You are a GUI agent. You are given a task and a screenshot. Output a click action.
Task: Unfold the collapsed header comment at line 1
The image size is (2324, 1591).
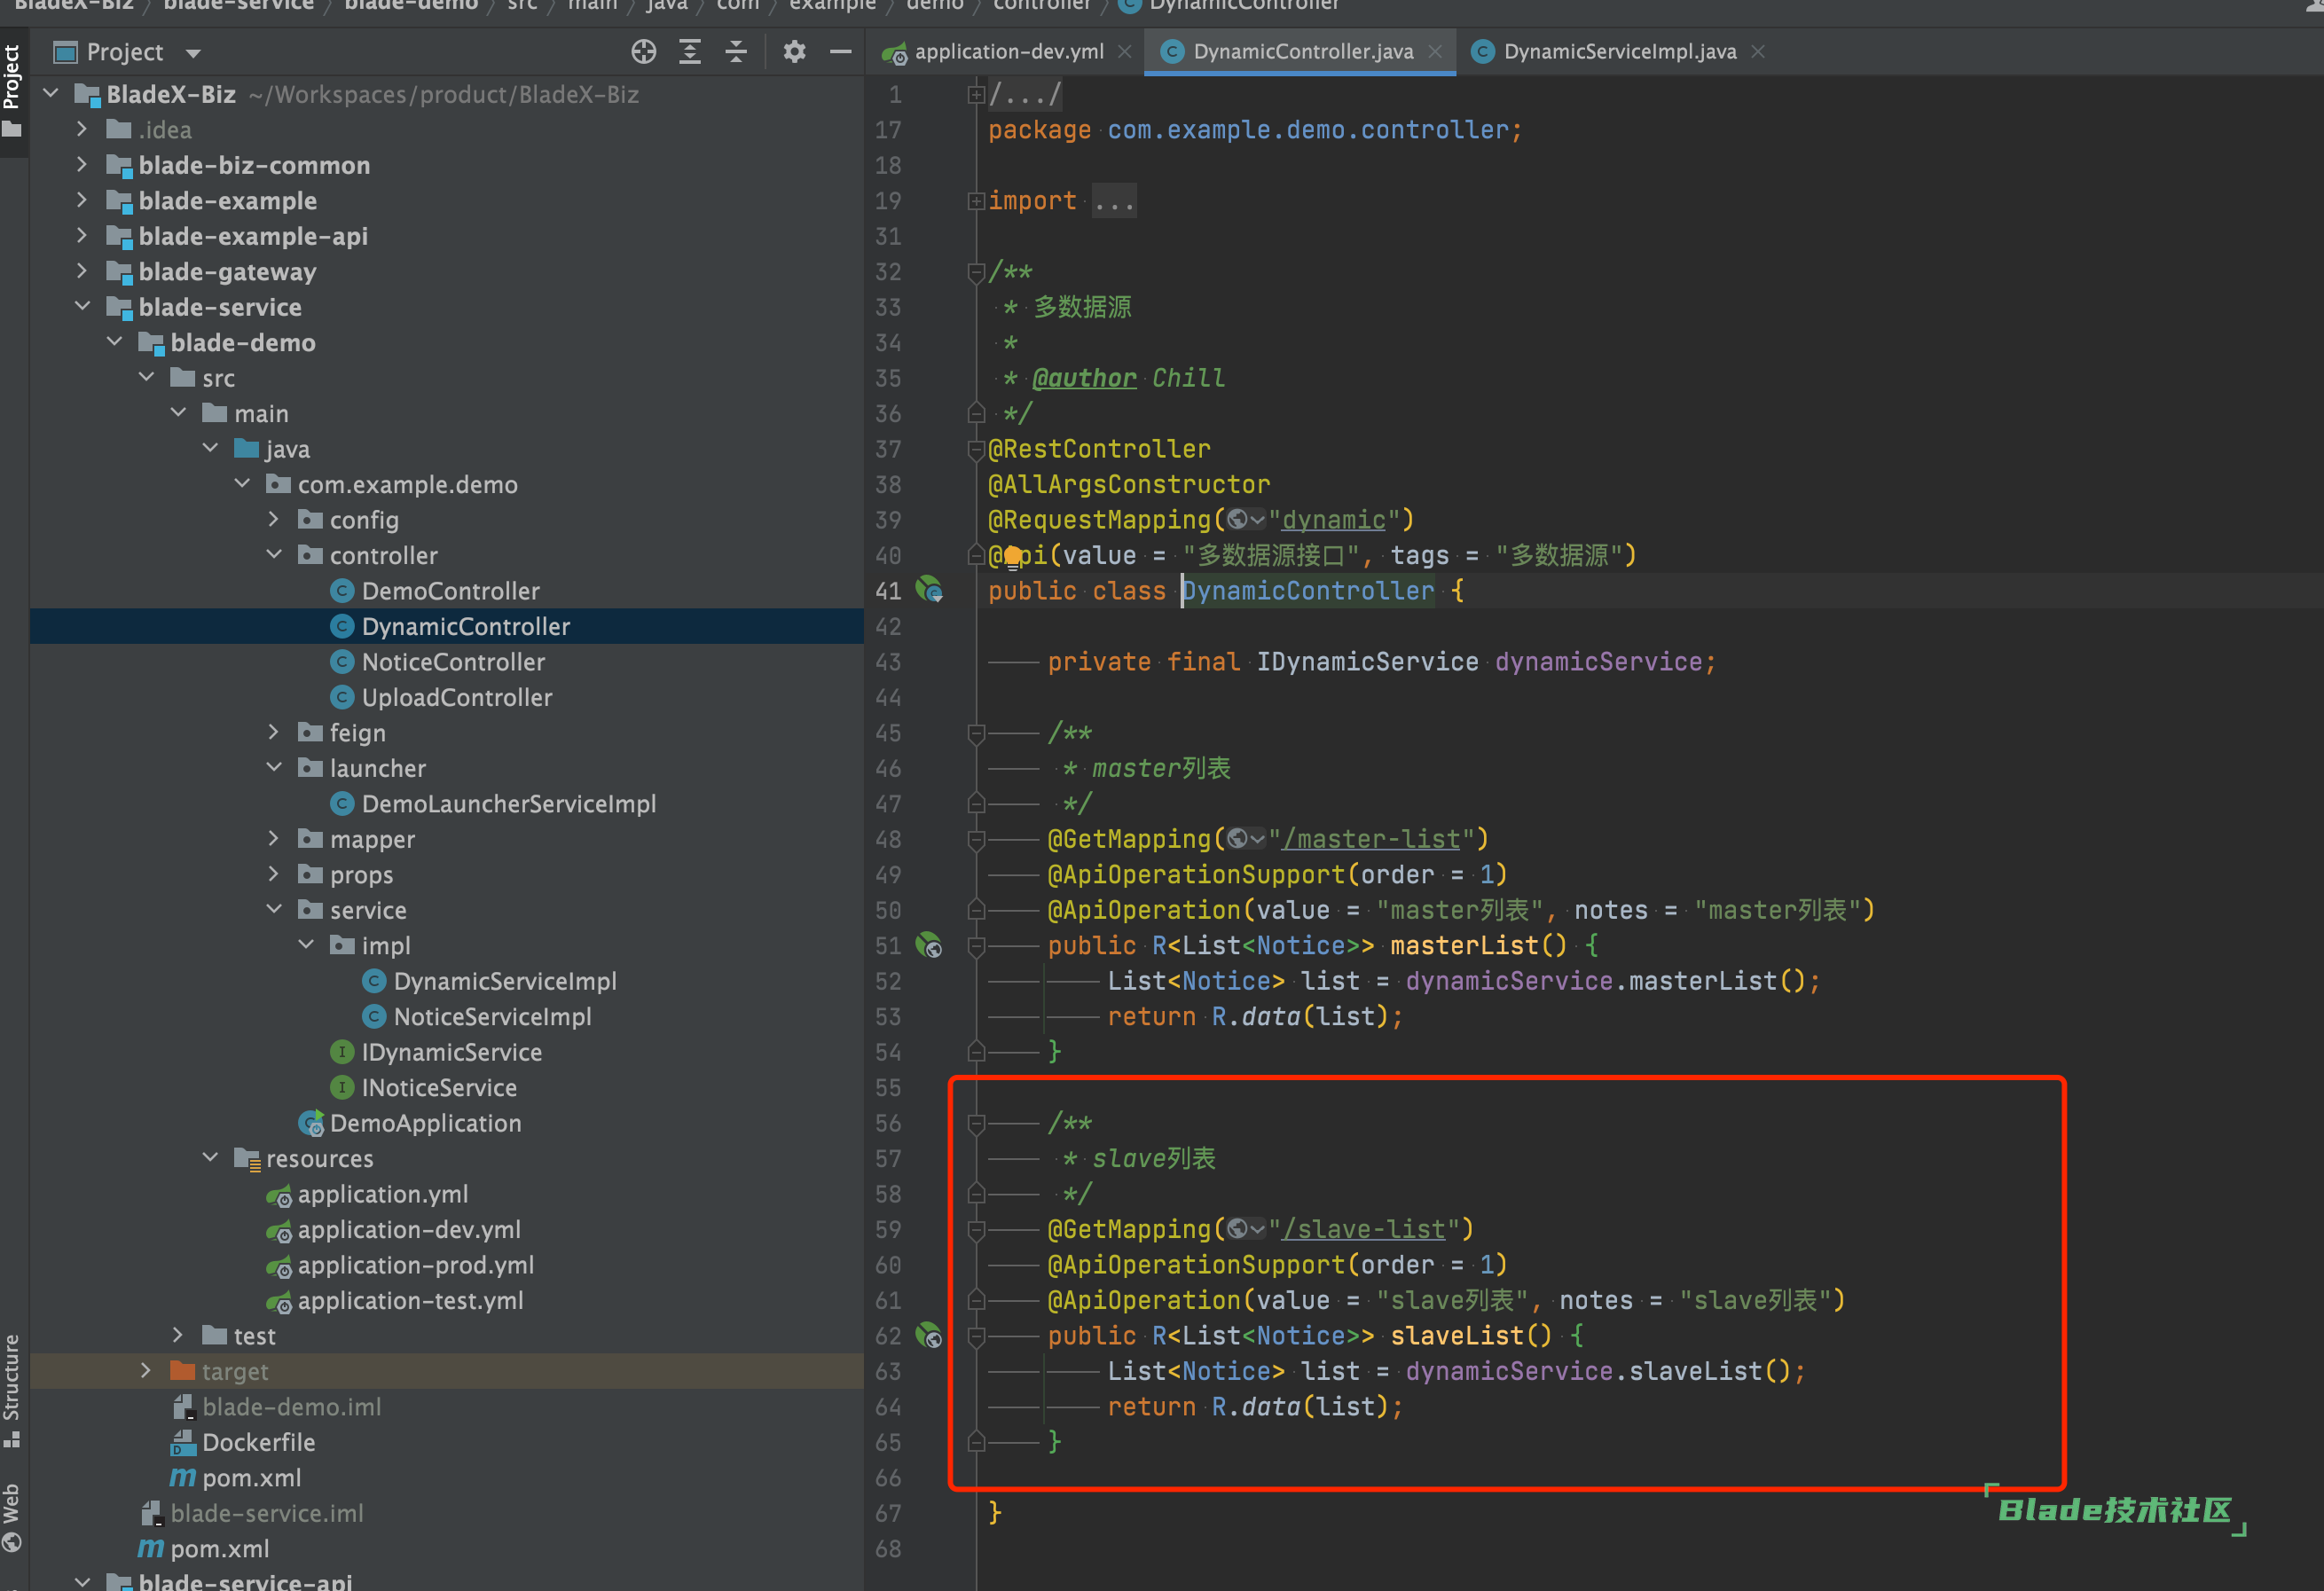pyautogui.click(x=976, y=94)
